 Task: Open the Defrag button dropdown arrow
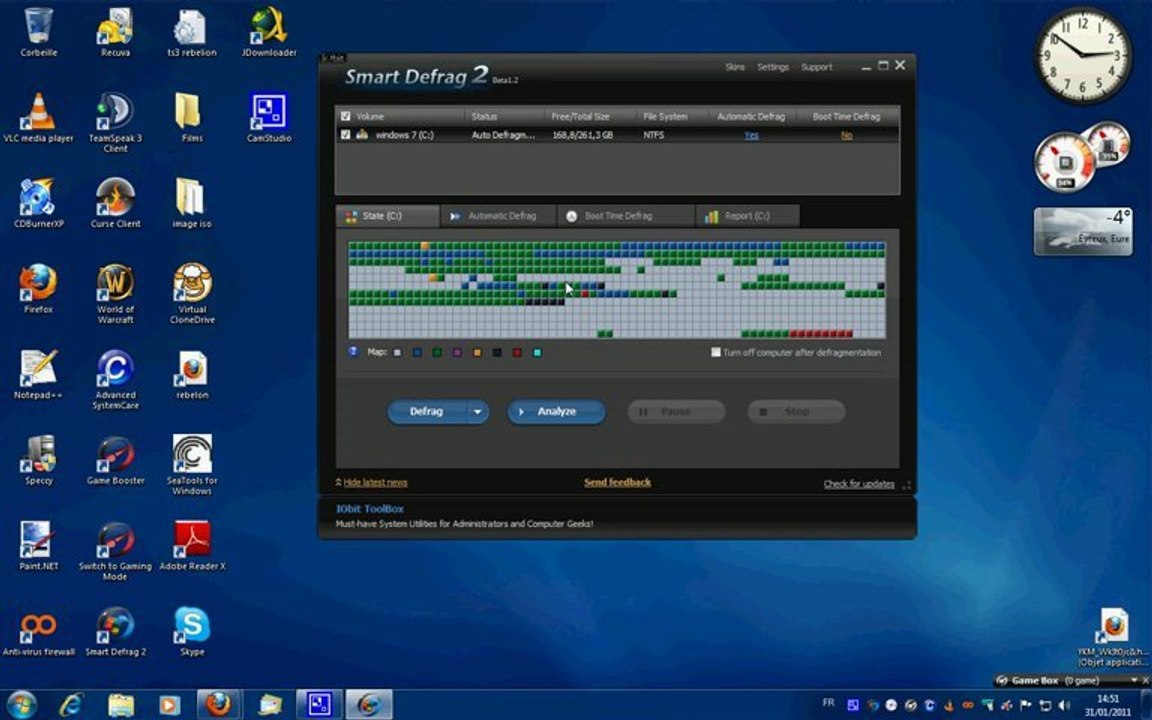coord(478,411)
